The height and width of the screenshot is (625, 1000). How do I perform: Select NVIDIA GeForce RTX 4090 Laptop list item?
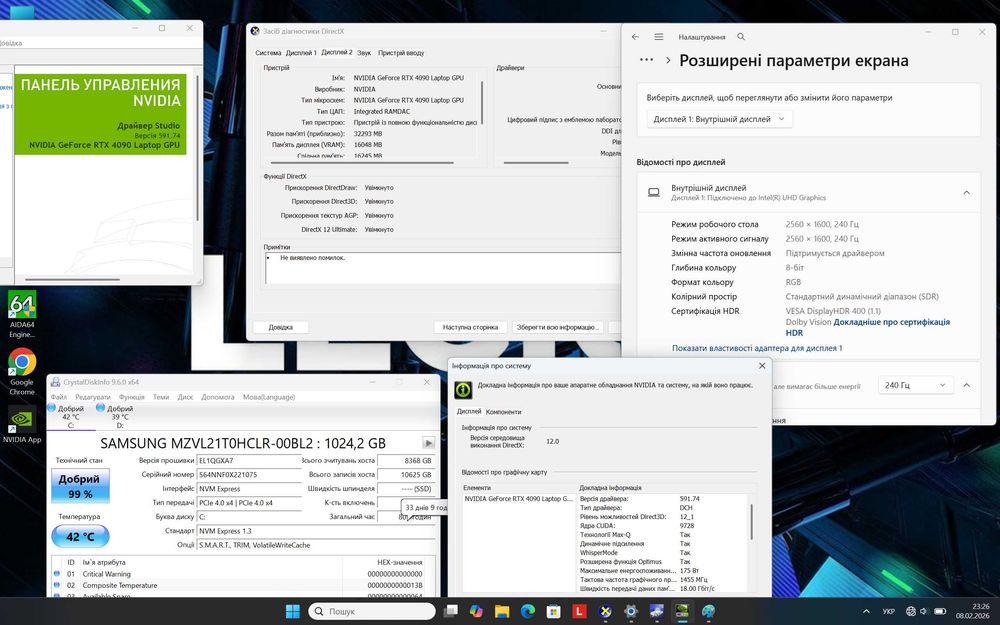coord(518,499)
